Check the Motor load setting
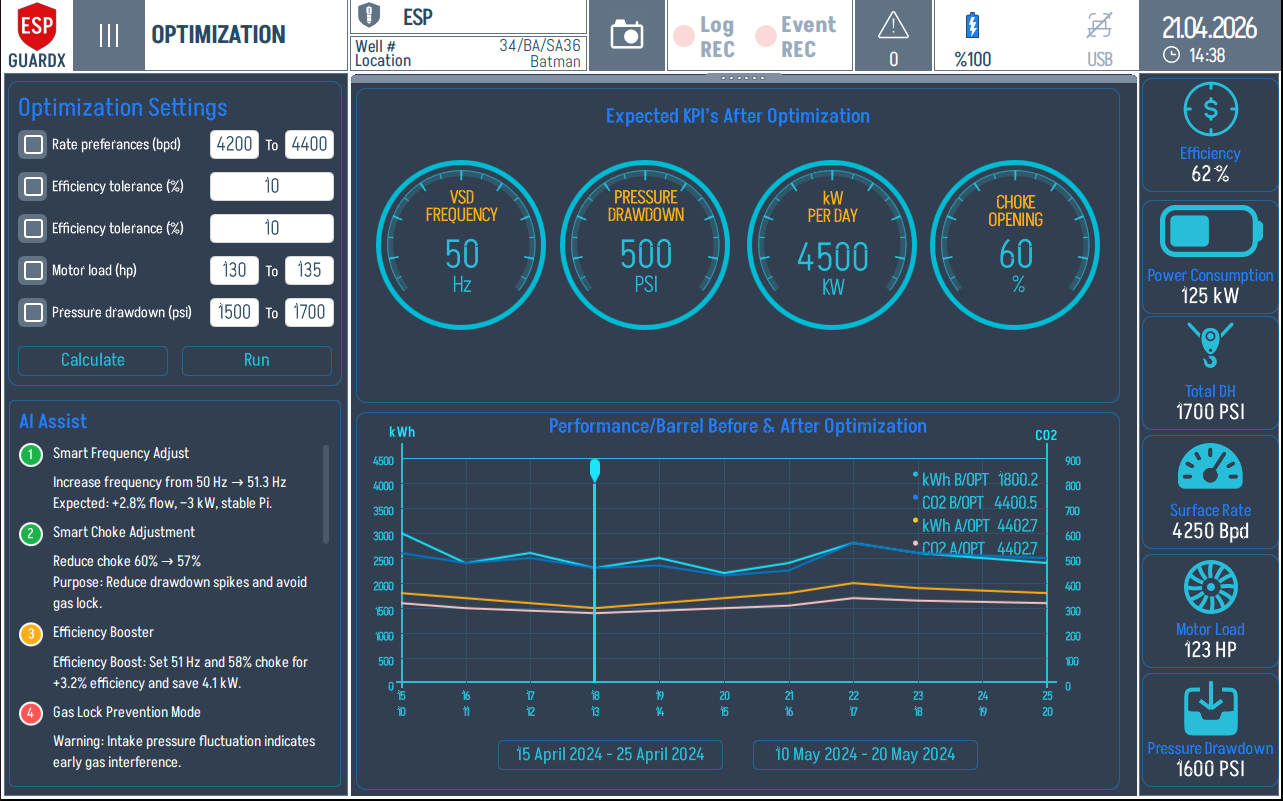The image size is (1283, 801). (x=33, y=270)
